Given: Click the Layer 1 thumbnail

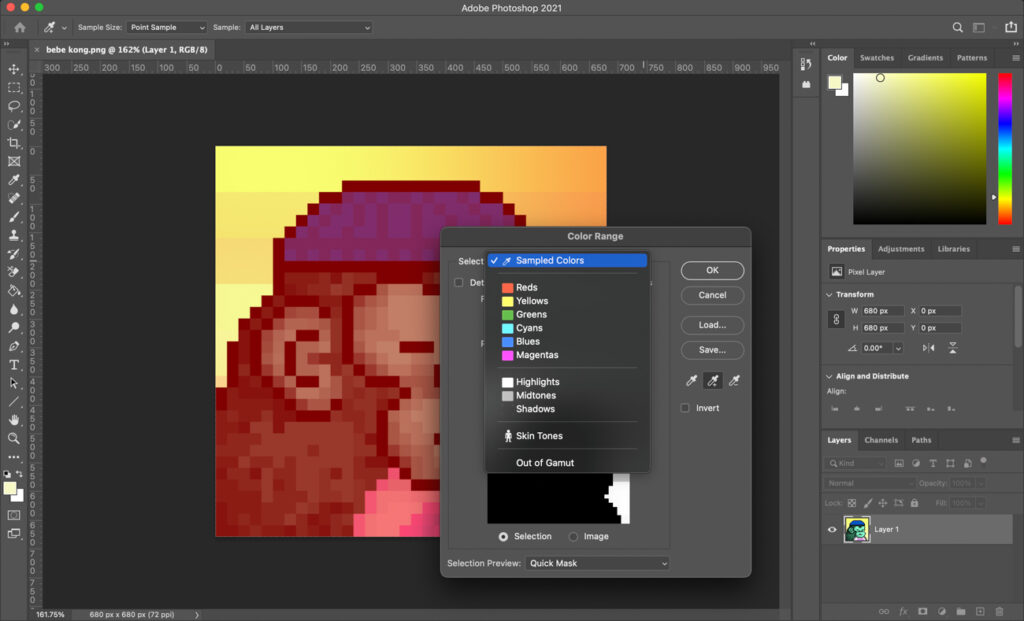Looking at the screenshot, I should coord(857,530).
